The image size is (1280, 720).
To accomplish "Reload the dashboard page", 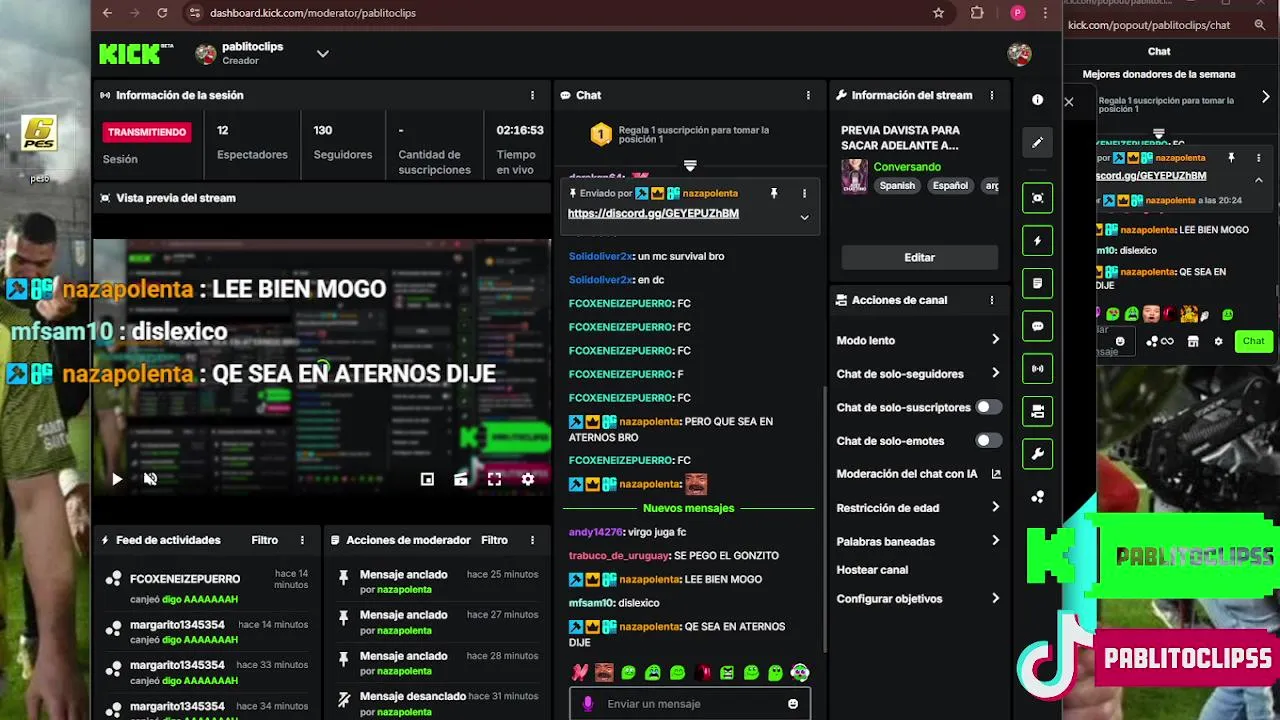I will (x=162, y=13).
